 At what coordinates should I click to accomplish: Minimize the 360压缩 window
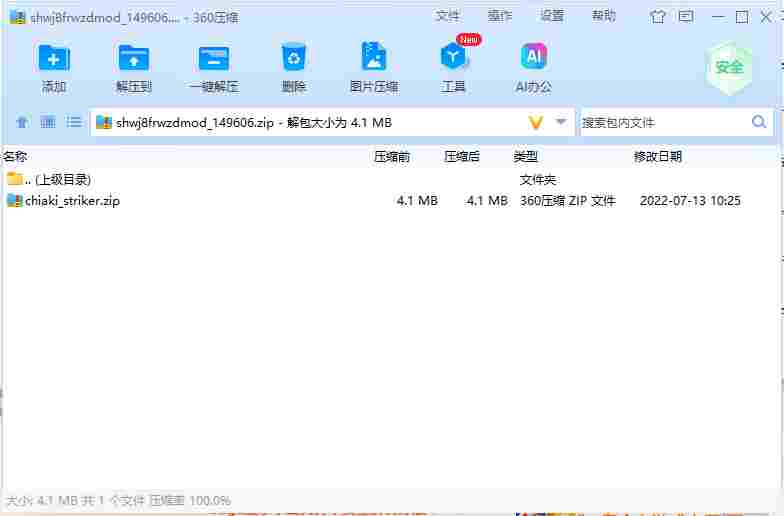718,17
